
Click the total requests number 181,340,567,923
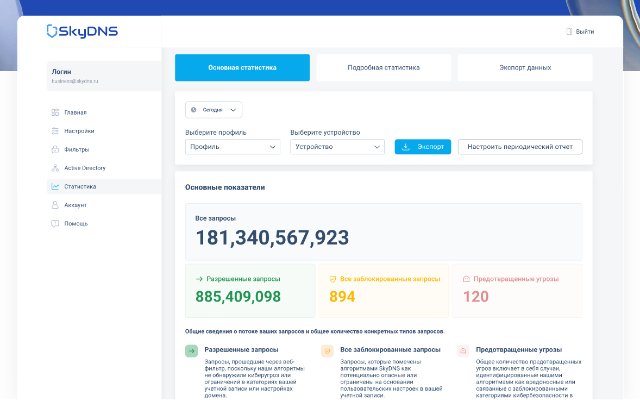(x=272, y=238)
